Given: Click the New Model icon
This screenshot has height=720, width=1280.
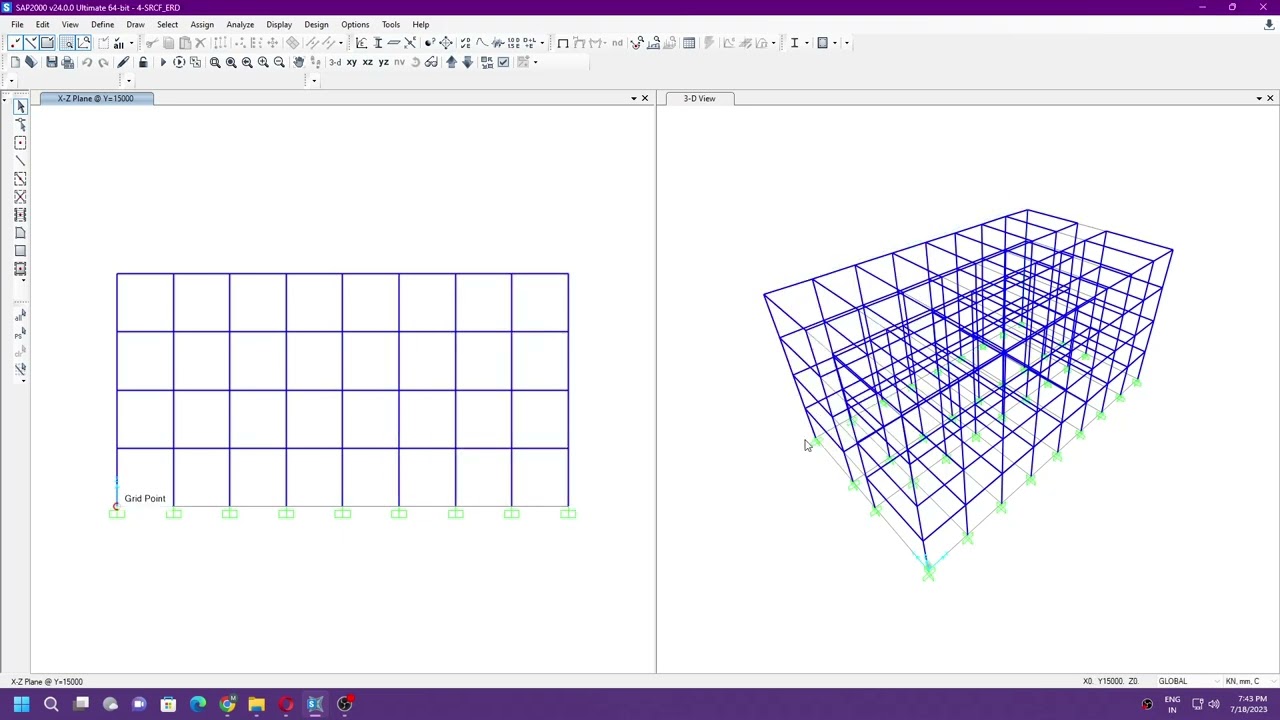Looking at the screenshot, I should (x=15, y=62).
